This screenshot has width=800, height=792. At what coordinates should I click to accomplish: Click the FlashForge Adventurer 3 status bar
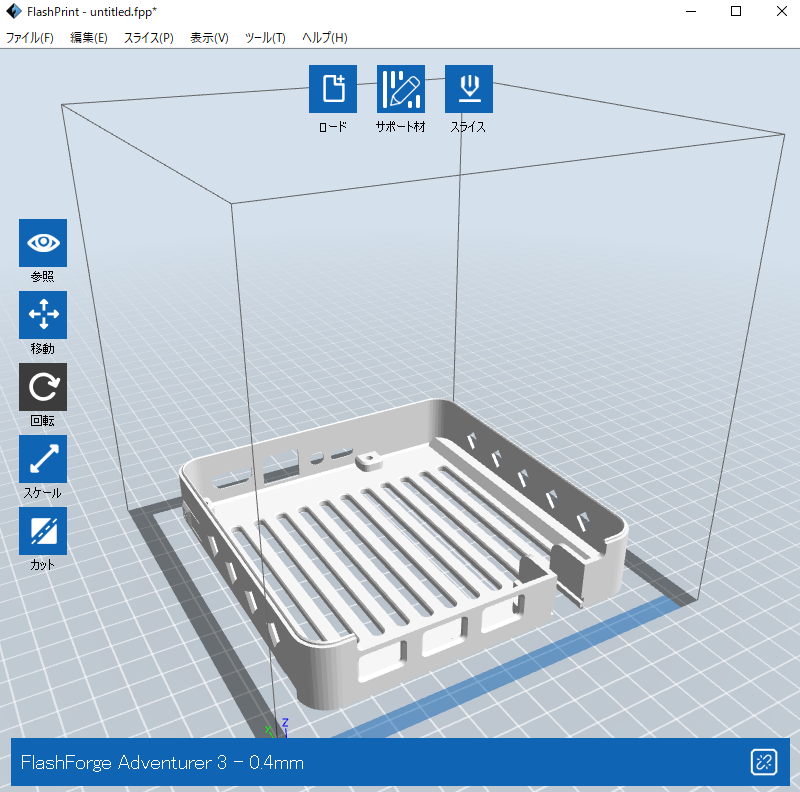380,763
